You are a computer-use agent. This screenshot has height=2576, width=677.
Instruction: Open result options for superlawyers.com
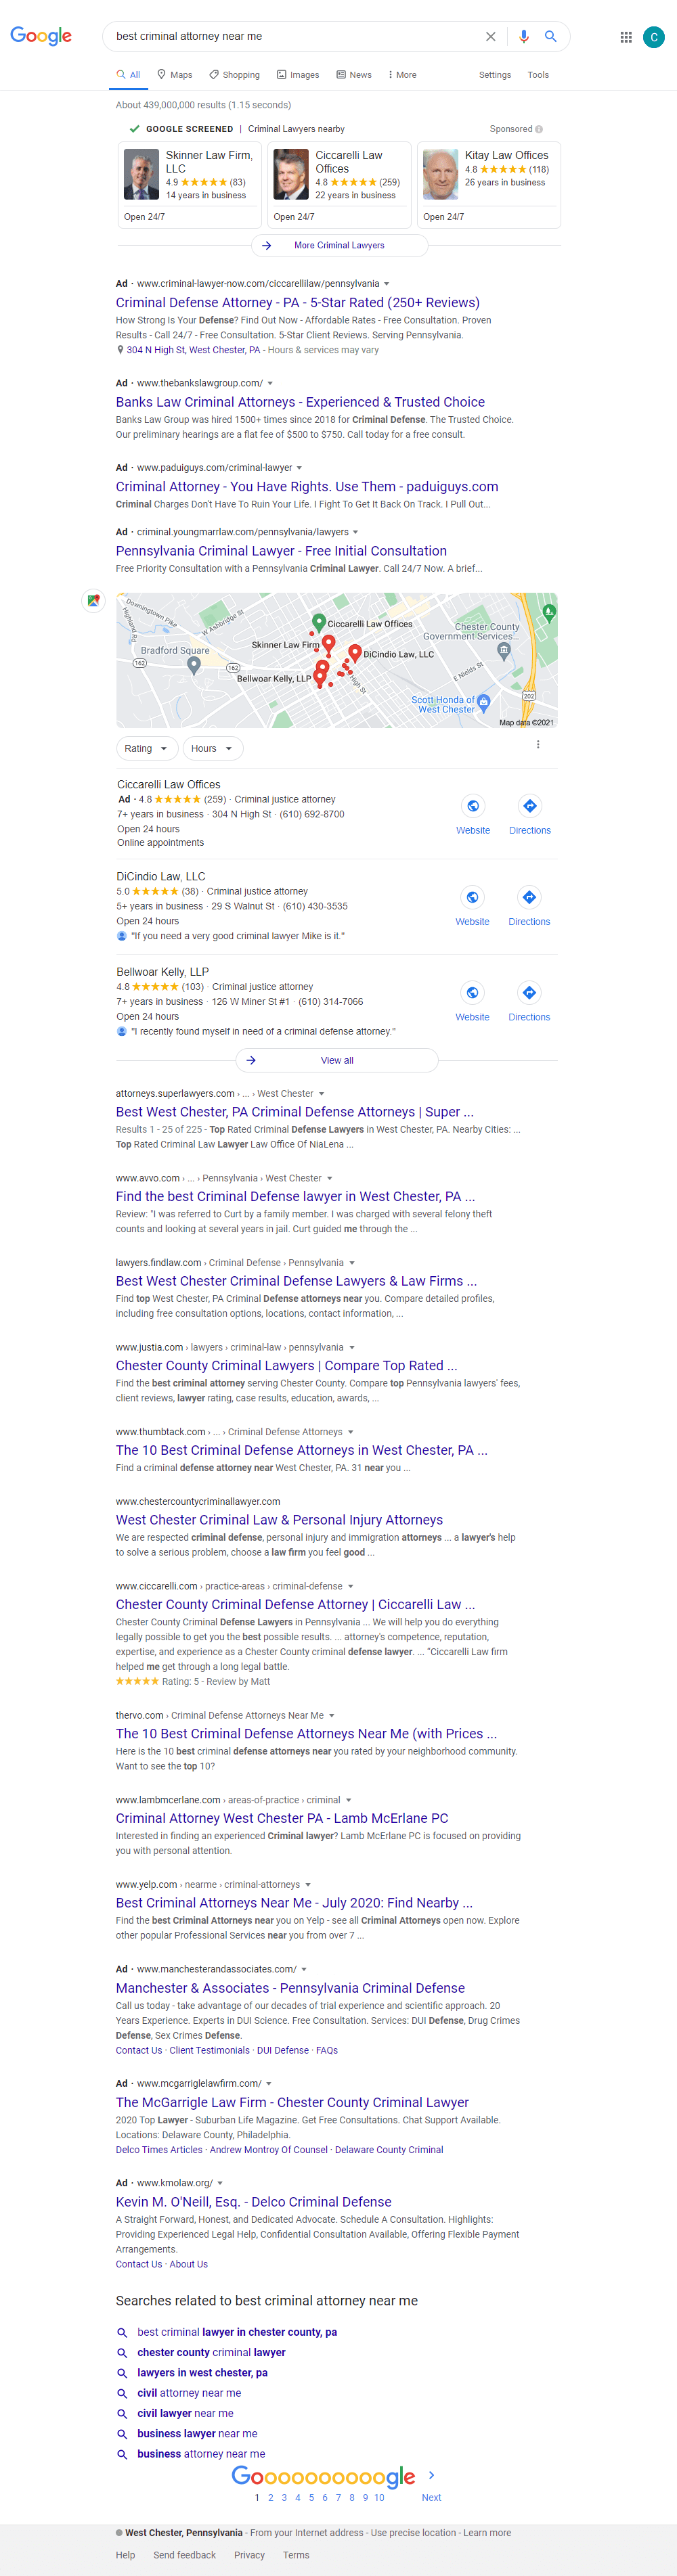pos(321,1094)
